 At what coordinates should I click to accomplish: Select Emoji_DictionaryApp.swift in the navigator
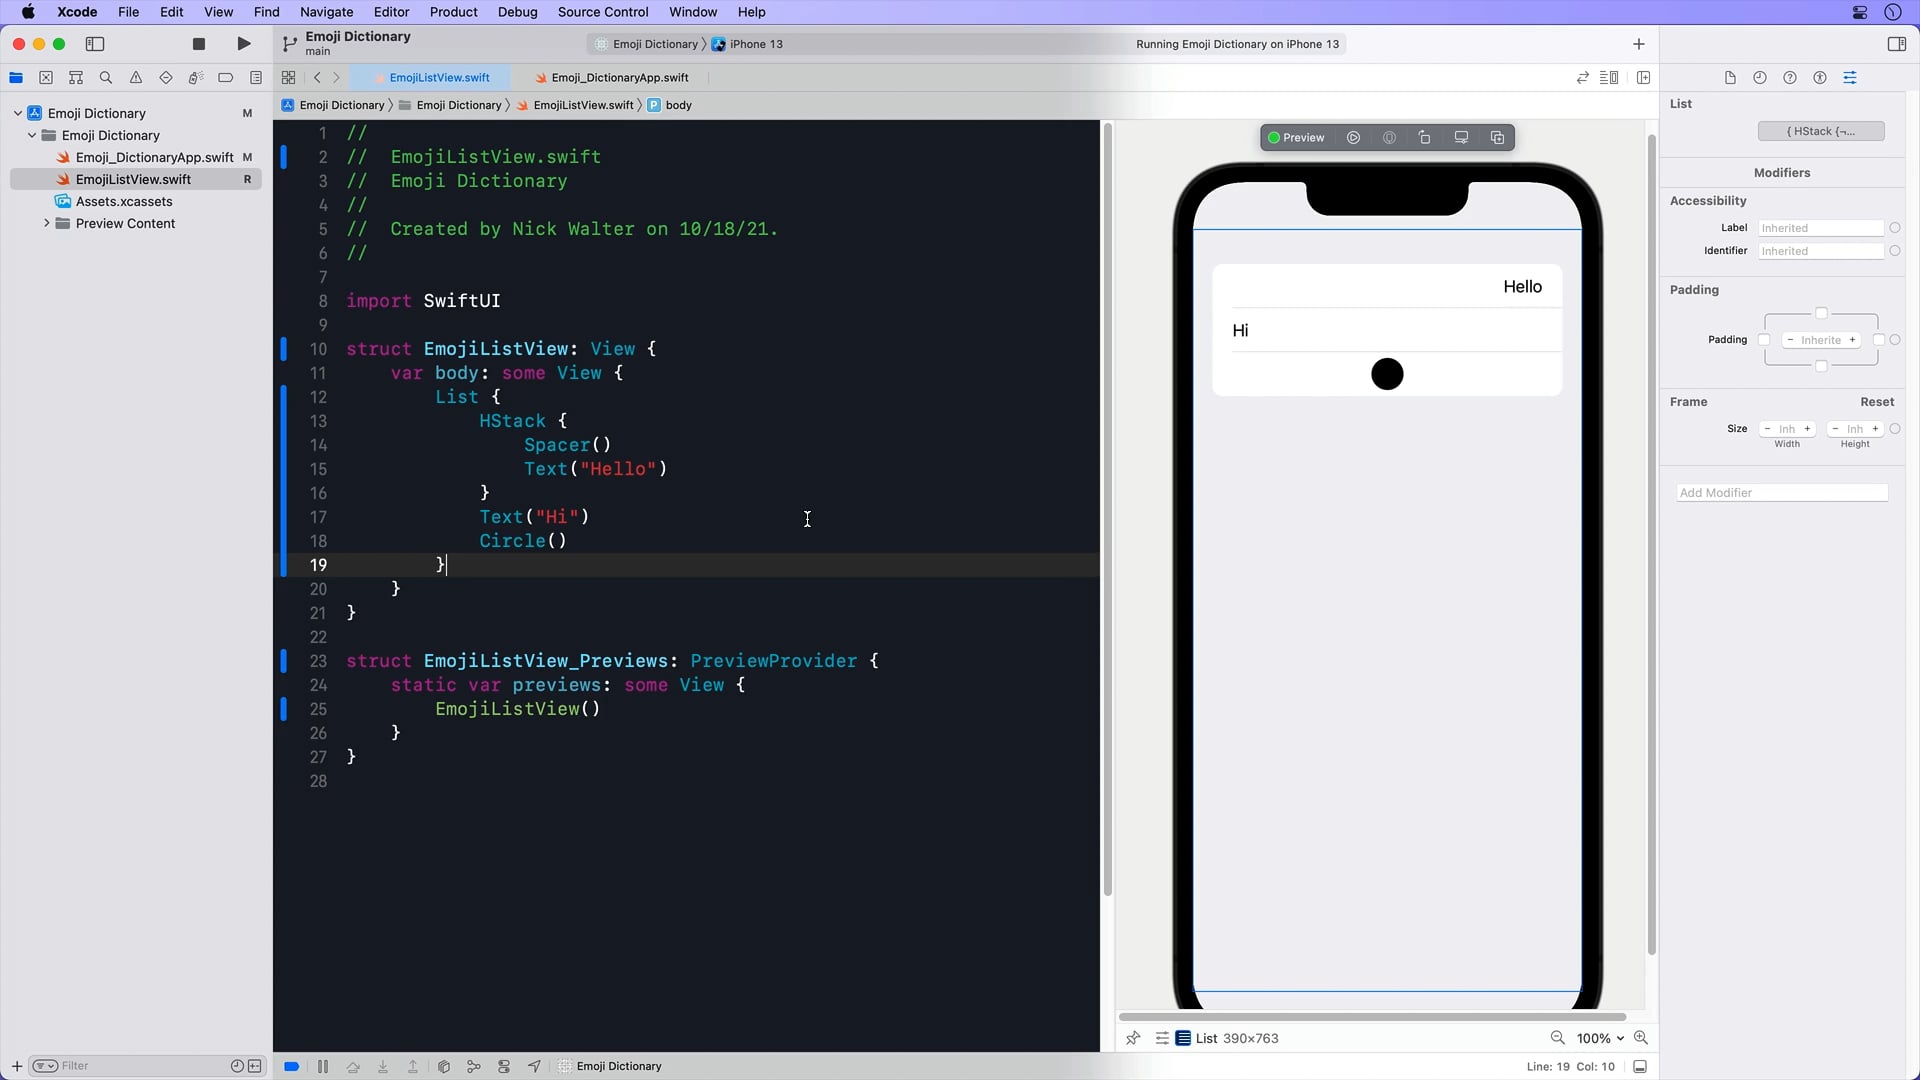click(x=155, y=158)
